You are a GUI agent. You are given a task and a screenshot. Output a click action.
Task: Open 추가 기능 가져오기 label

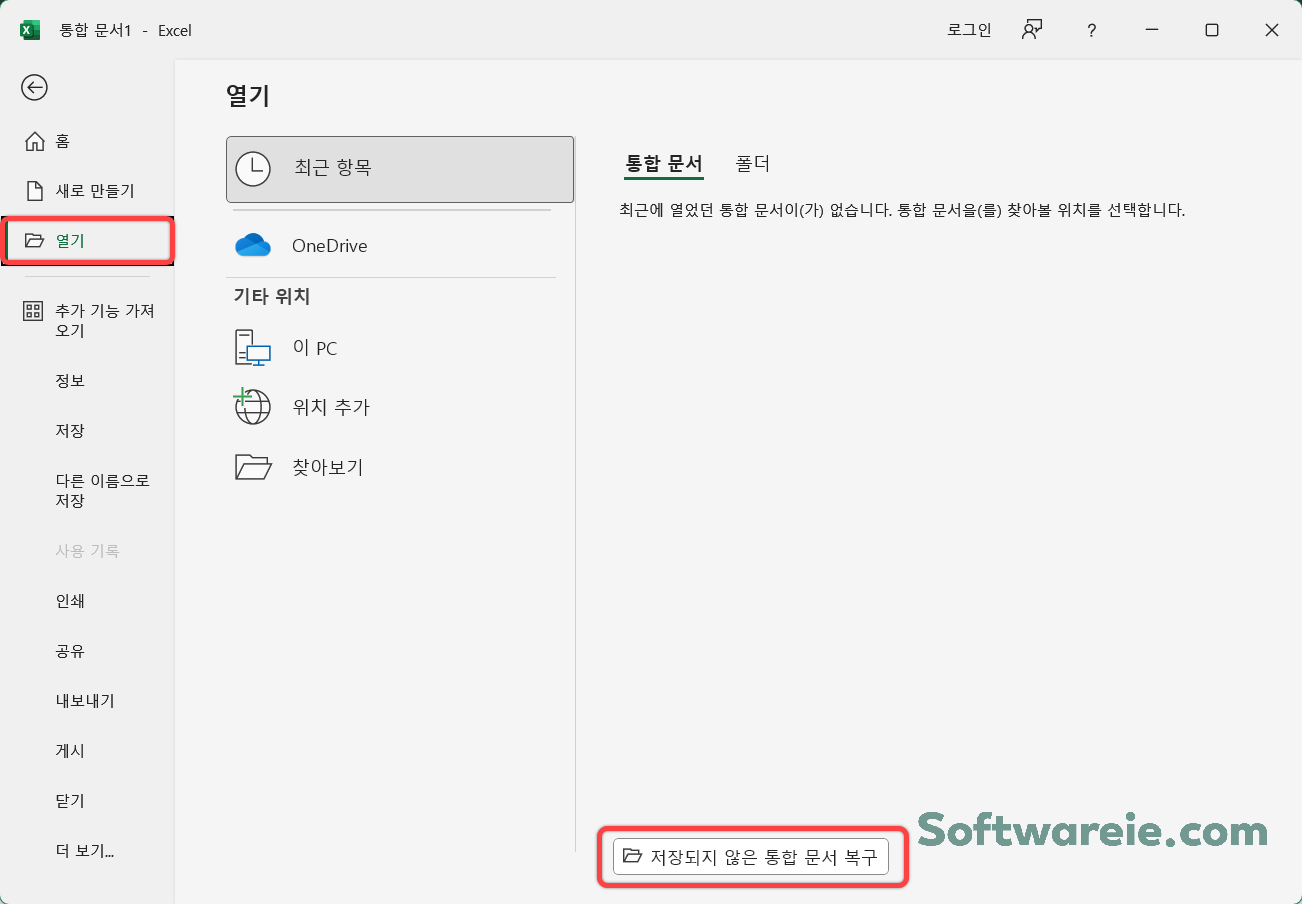tap(105, 321)
